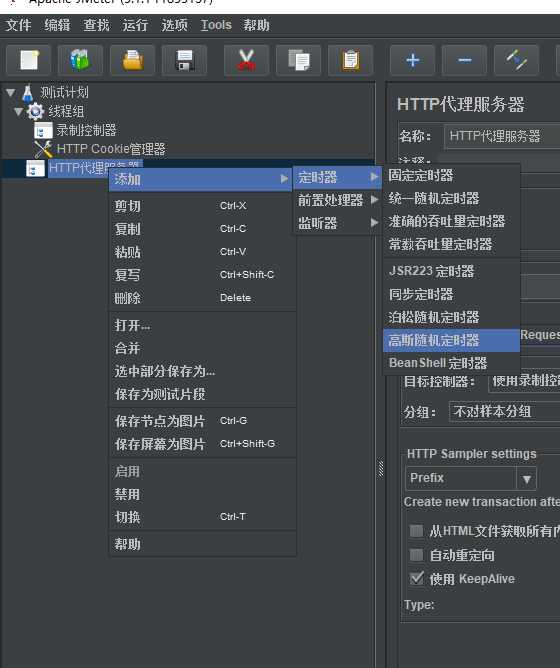Choose 剪切 from context menu

pyautogui.click(x=203, y=206)
